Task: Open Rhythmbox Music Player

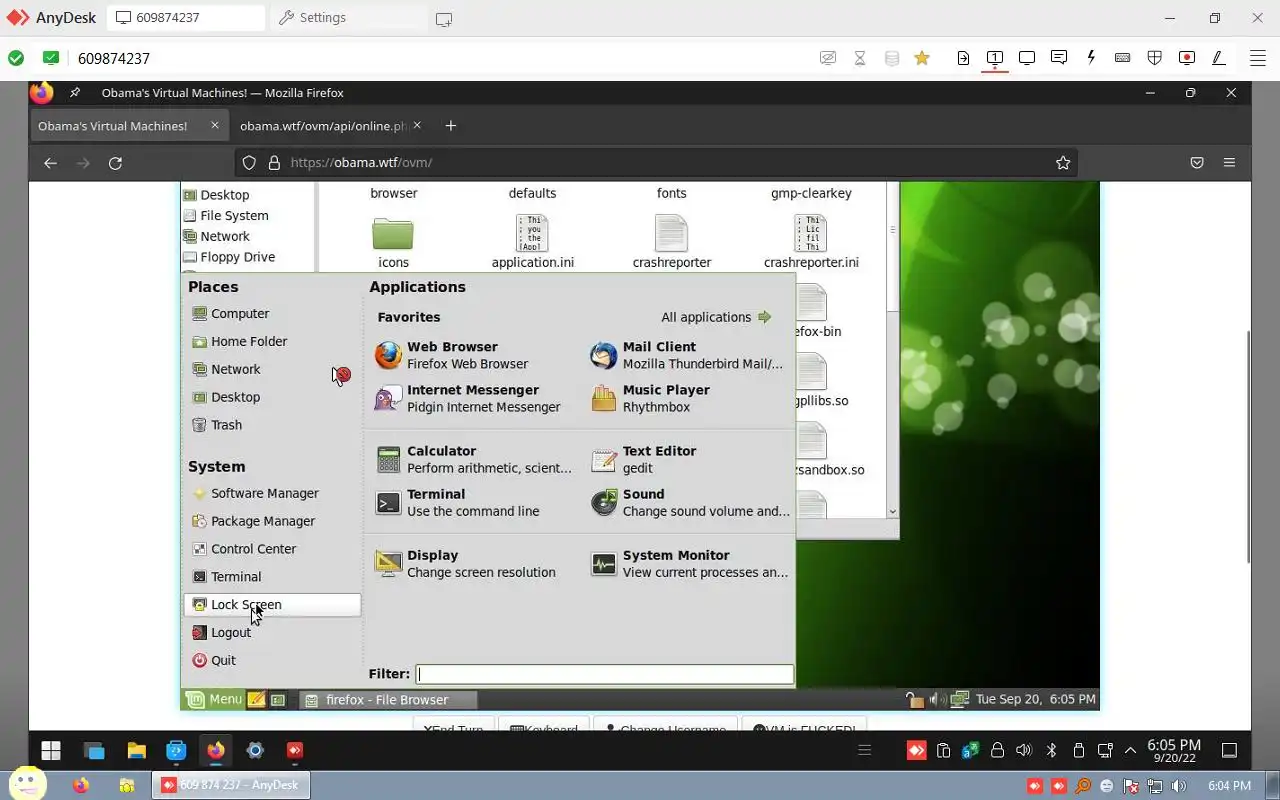Action: pyautogui.click(x=650, y=398)
